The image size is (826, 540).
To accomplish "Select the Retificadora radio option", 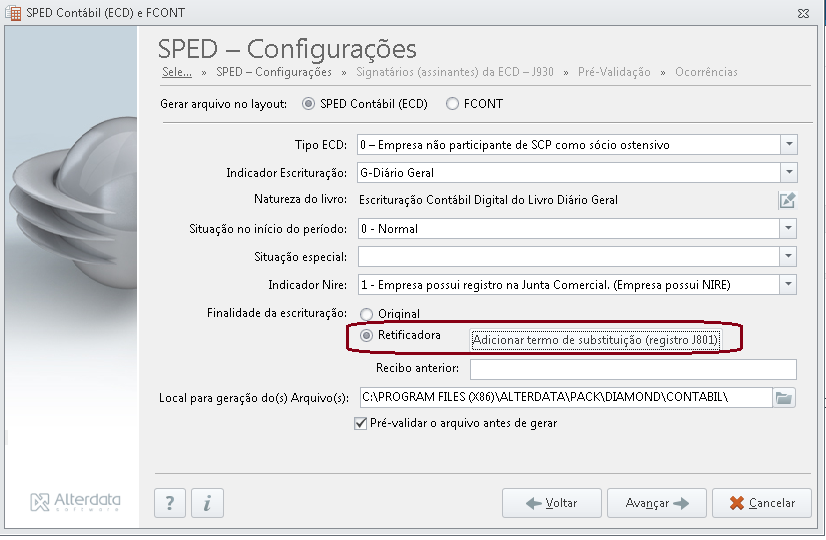I will coord(366,335).
